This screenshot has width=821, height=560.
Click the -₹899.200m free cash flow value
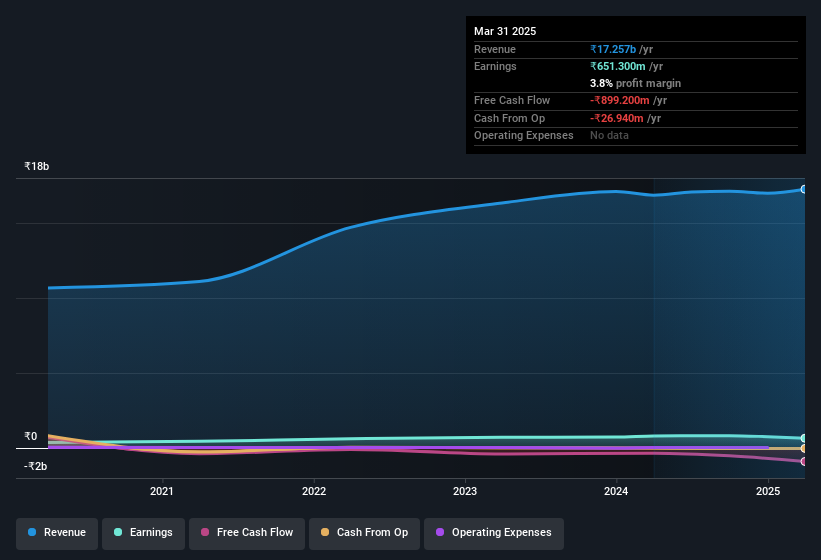(620, 100)
